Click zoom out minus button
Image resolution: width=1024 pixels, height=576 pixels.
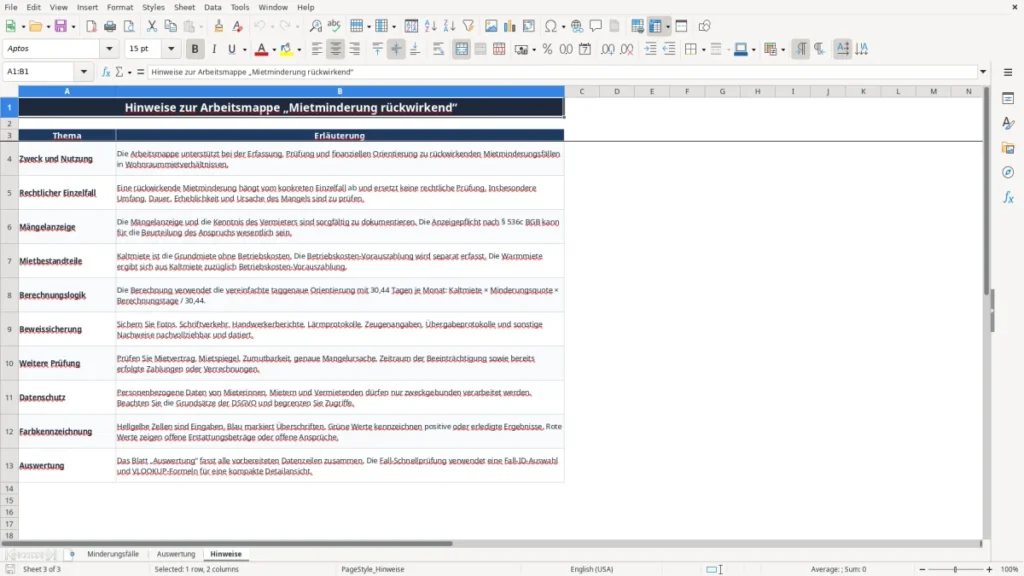coord(922,569)
